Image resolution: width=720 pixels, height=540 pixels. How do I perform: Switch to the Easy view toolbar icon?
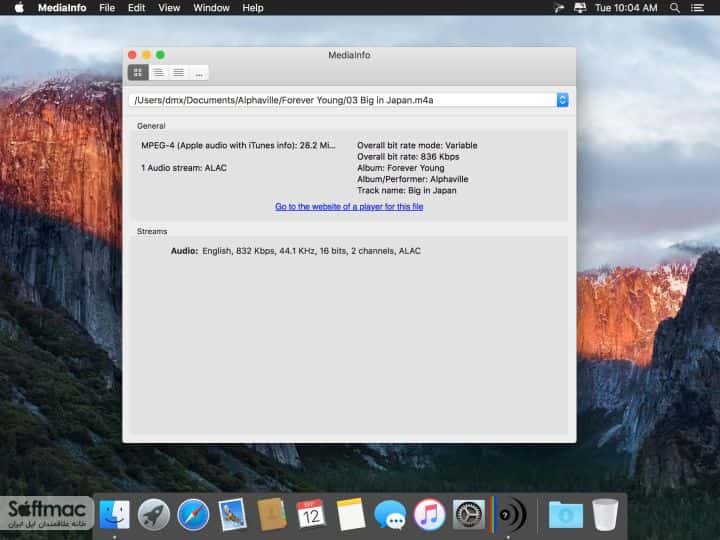[138, 73]
